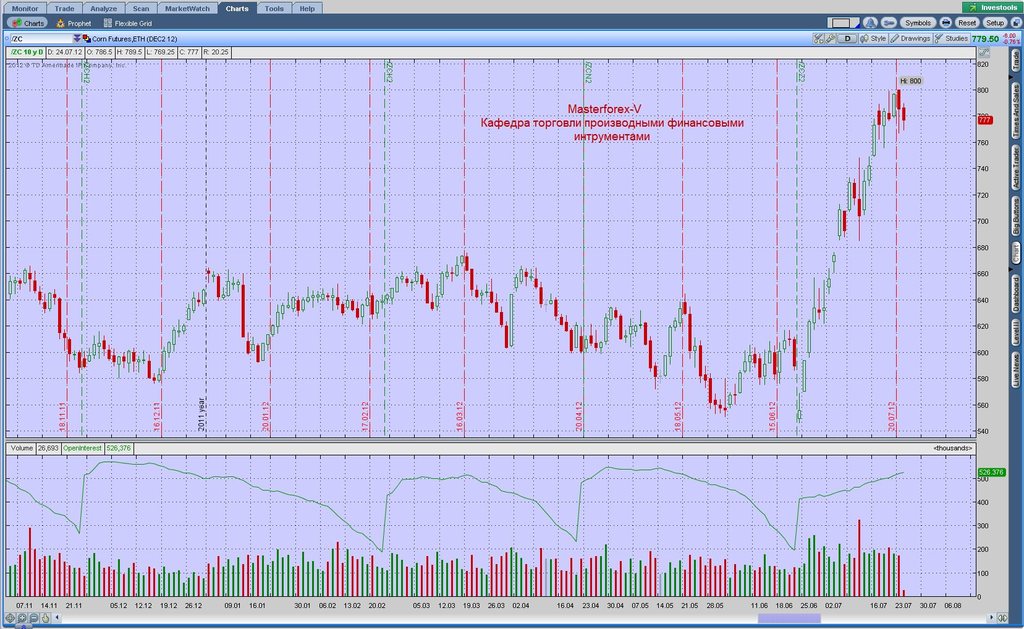Open the Setup menu
Viewport: 1024px width, 629px height.
click(x=995, y=23)
